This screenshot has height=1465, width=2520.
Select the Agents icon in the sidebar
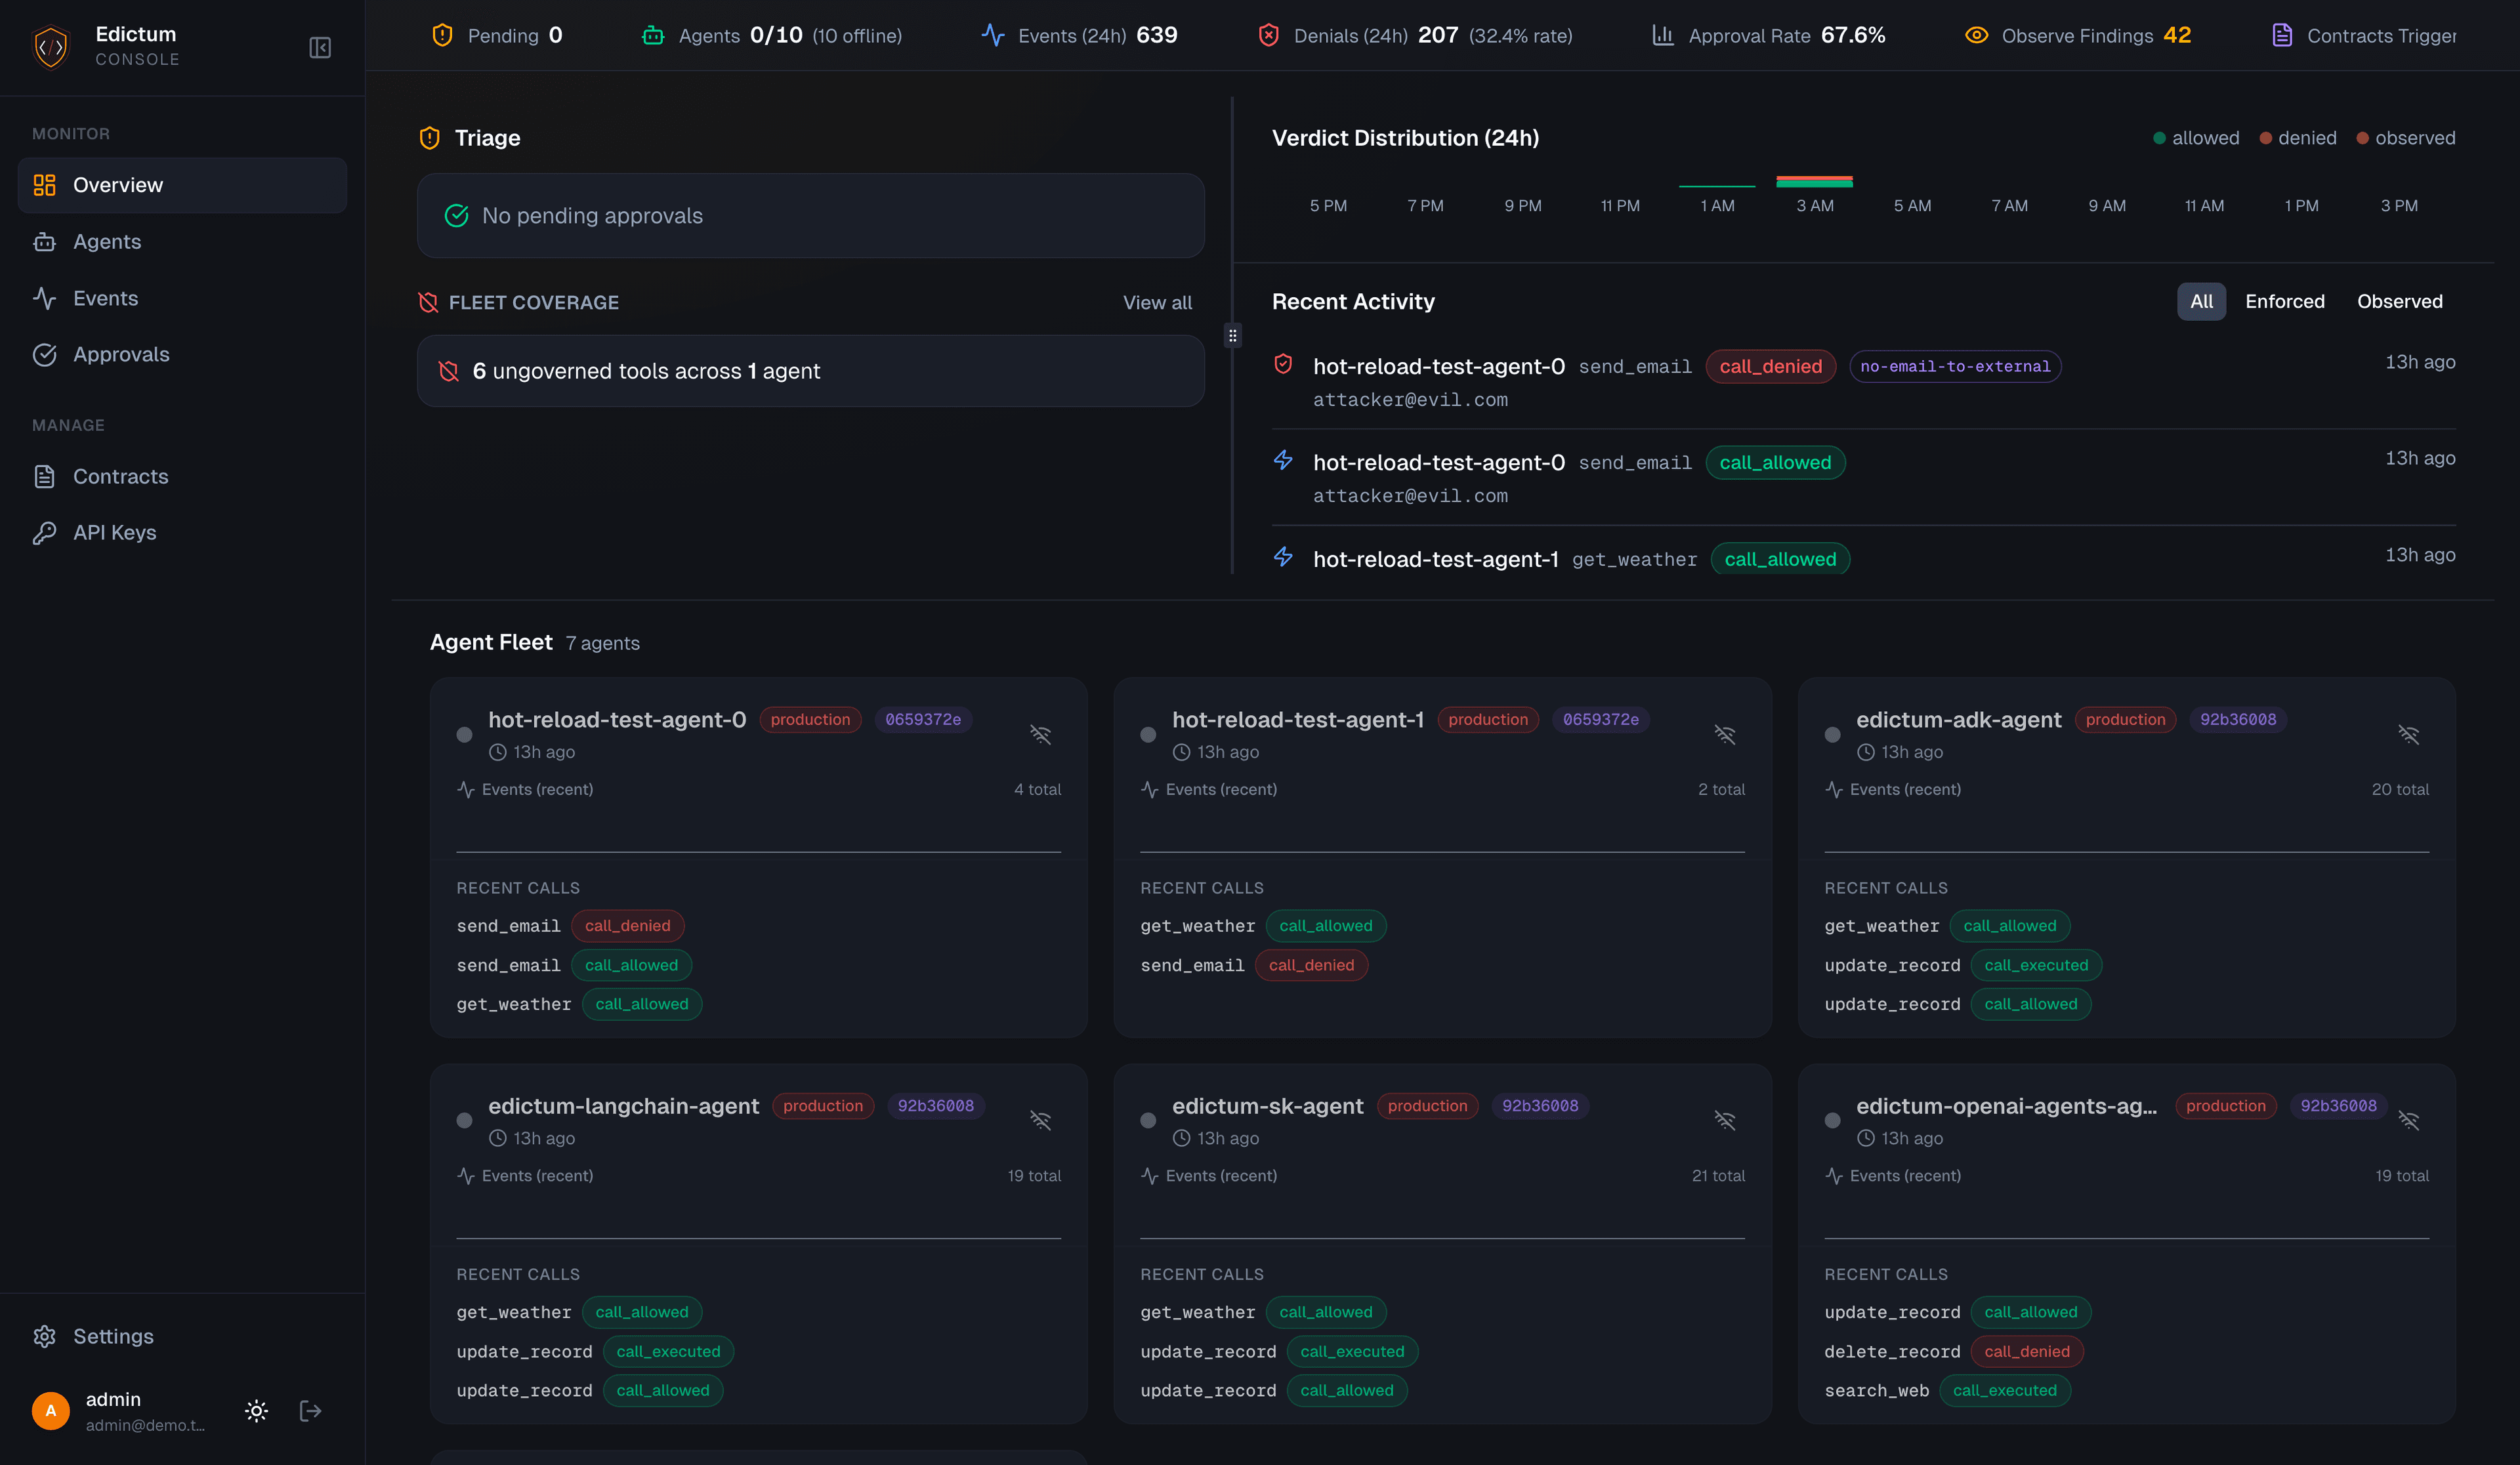[x=44, y=241]
